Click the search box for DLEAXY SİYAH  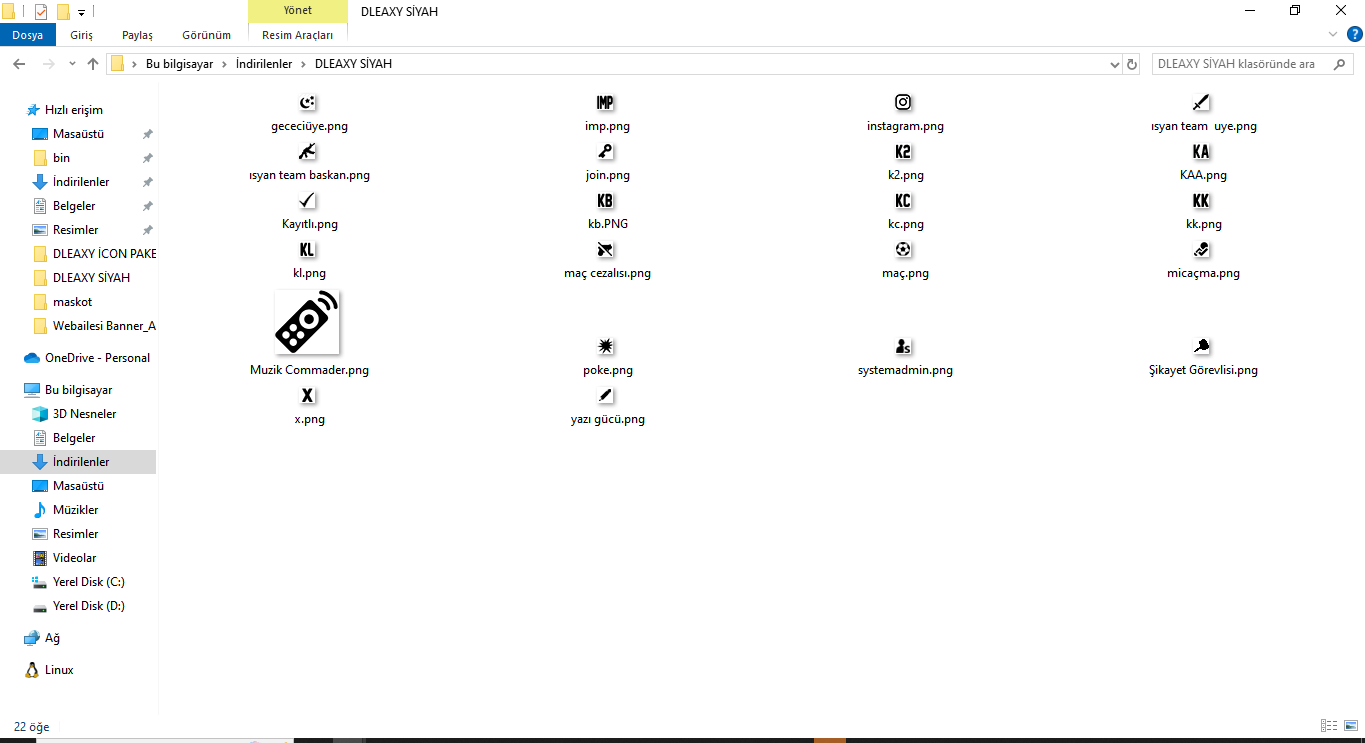coord(1252,64)
